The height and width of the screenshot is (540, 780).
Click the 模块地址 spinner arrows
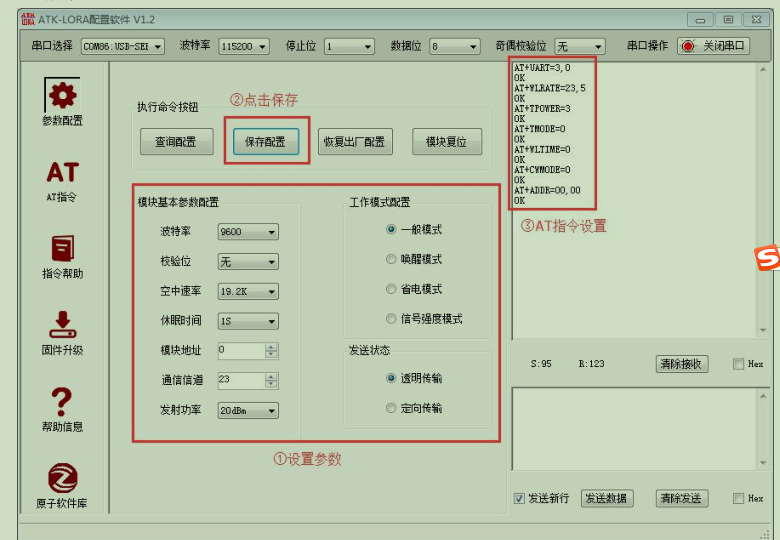pos(271,351)
